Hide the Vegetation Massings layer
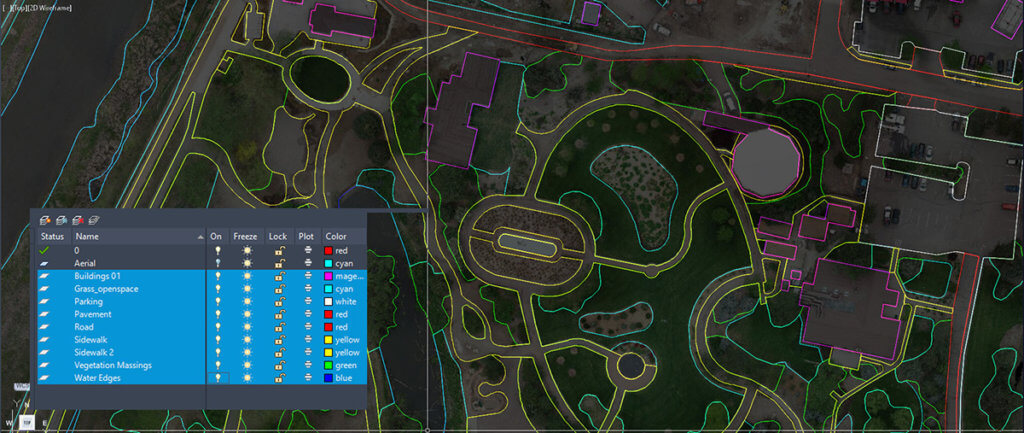The image size is (1024, 433). pyautogui.click(x=218, y=365)
